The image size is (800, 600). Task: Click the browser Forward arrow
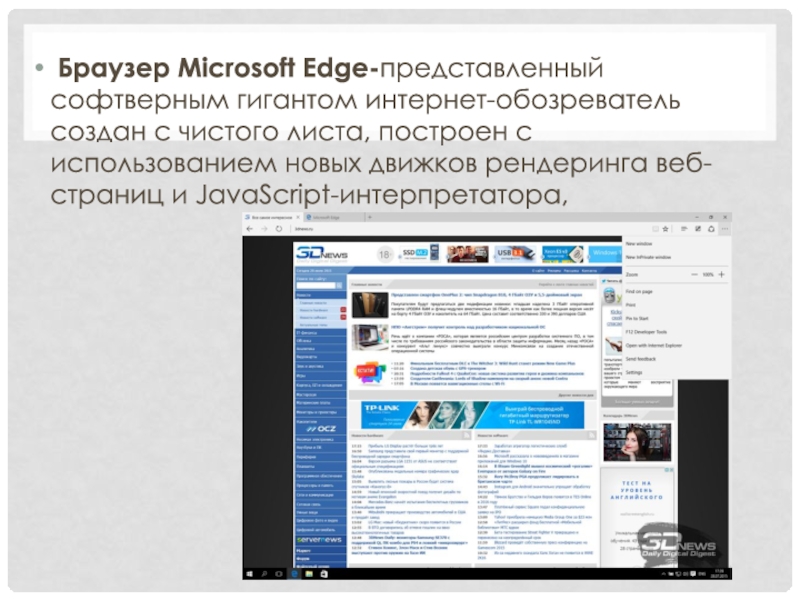click(x=264, y=229)
